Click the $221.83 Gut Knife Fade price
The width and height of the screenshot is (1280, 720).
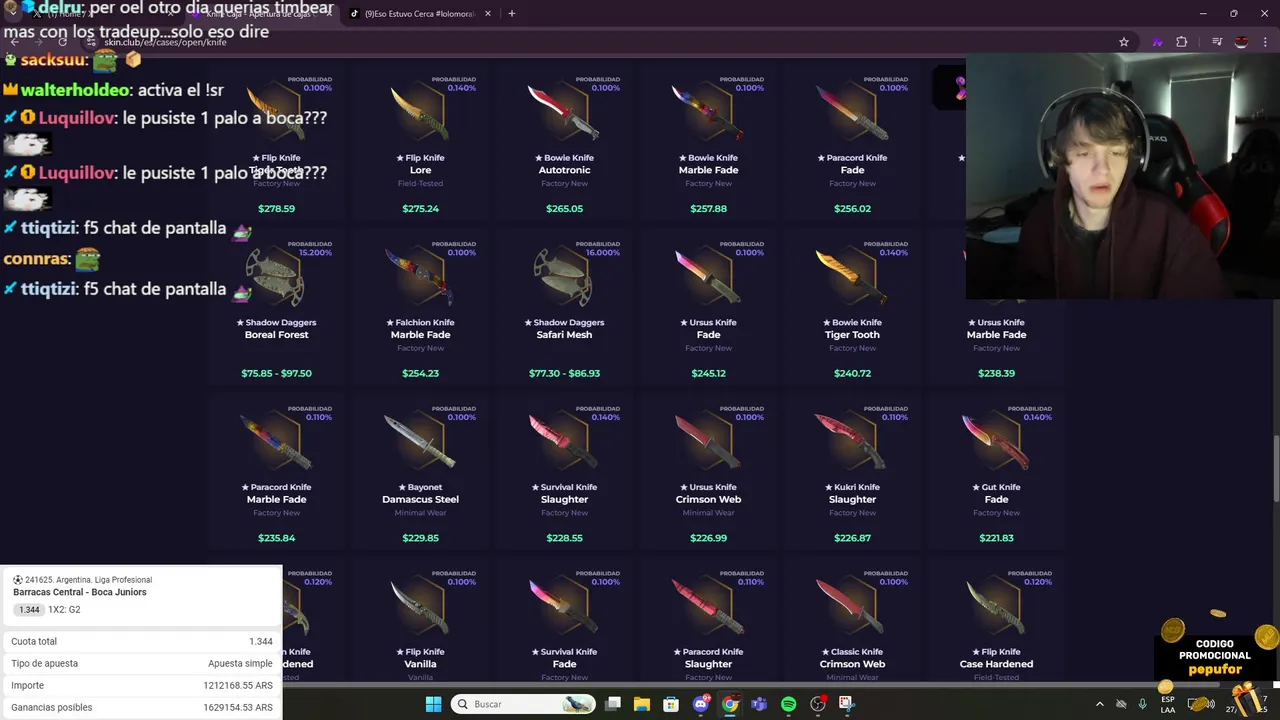pyautogui.click(x=996, y=538)
